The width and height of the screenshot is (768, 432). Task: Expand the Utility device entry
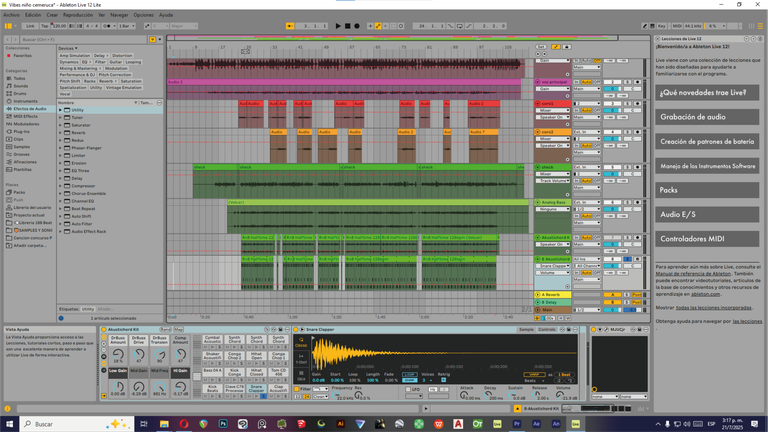pyautogui.click(x=61, y=110)
